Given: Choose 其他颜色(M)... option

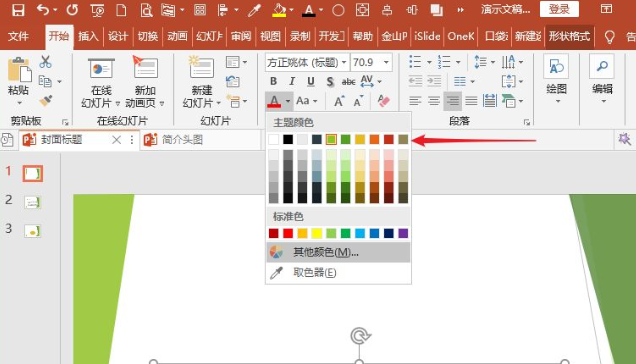Looking at the screenshot, I should [338, 252].
